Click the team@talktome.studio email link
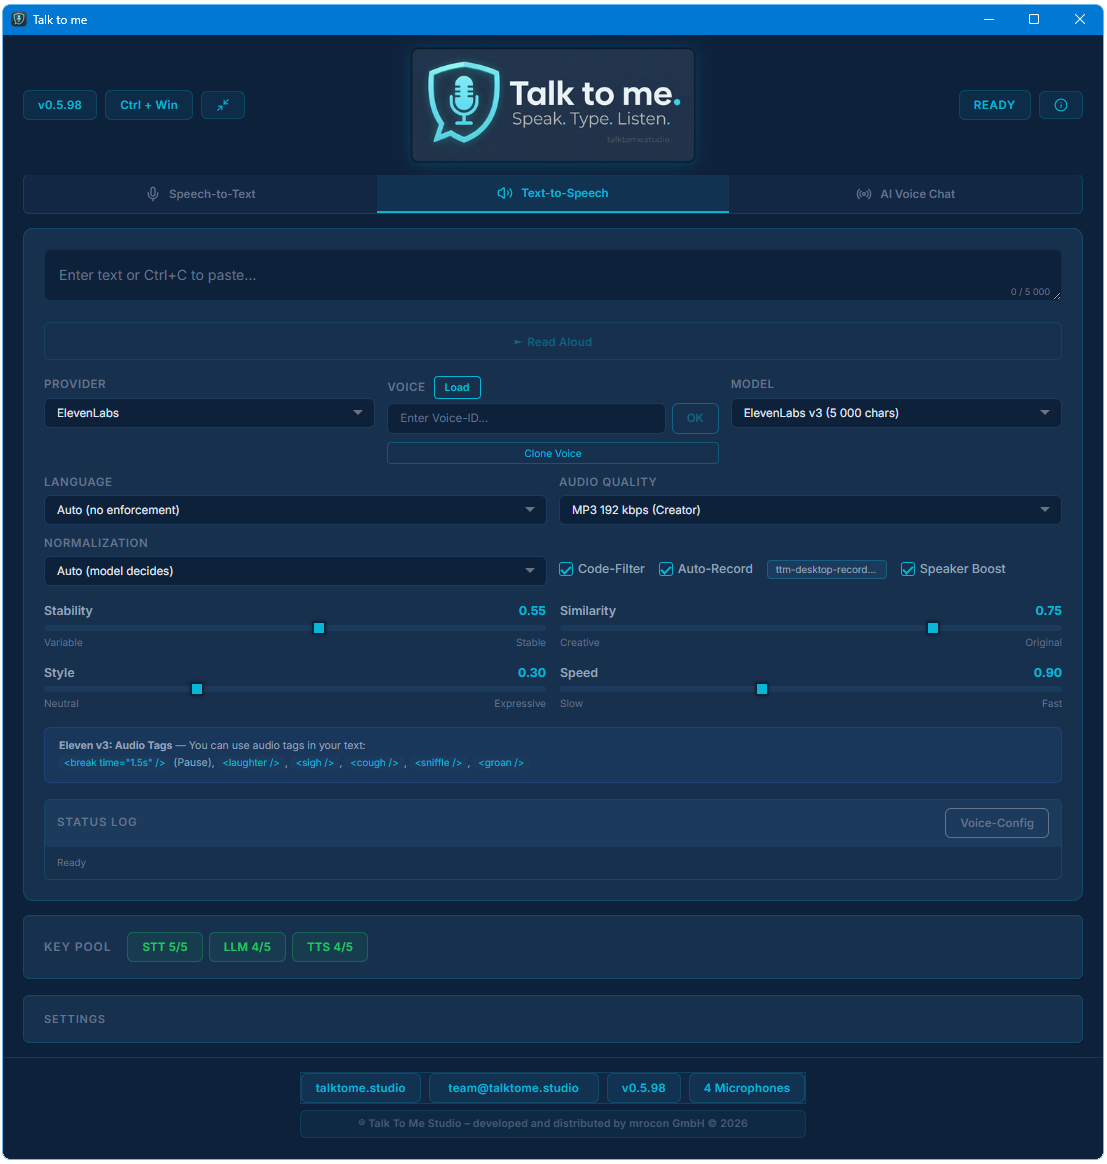 (x=514, y=1088)
